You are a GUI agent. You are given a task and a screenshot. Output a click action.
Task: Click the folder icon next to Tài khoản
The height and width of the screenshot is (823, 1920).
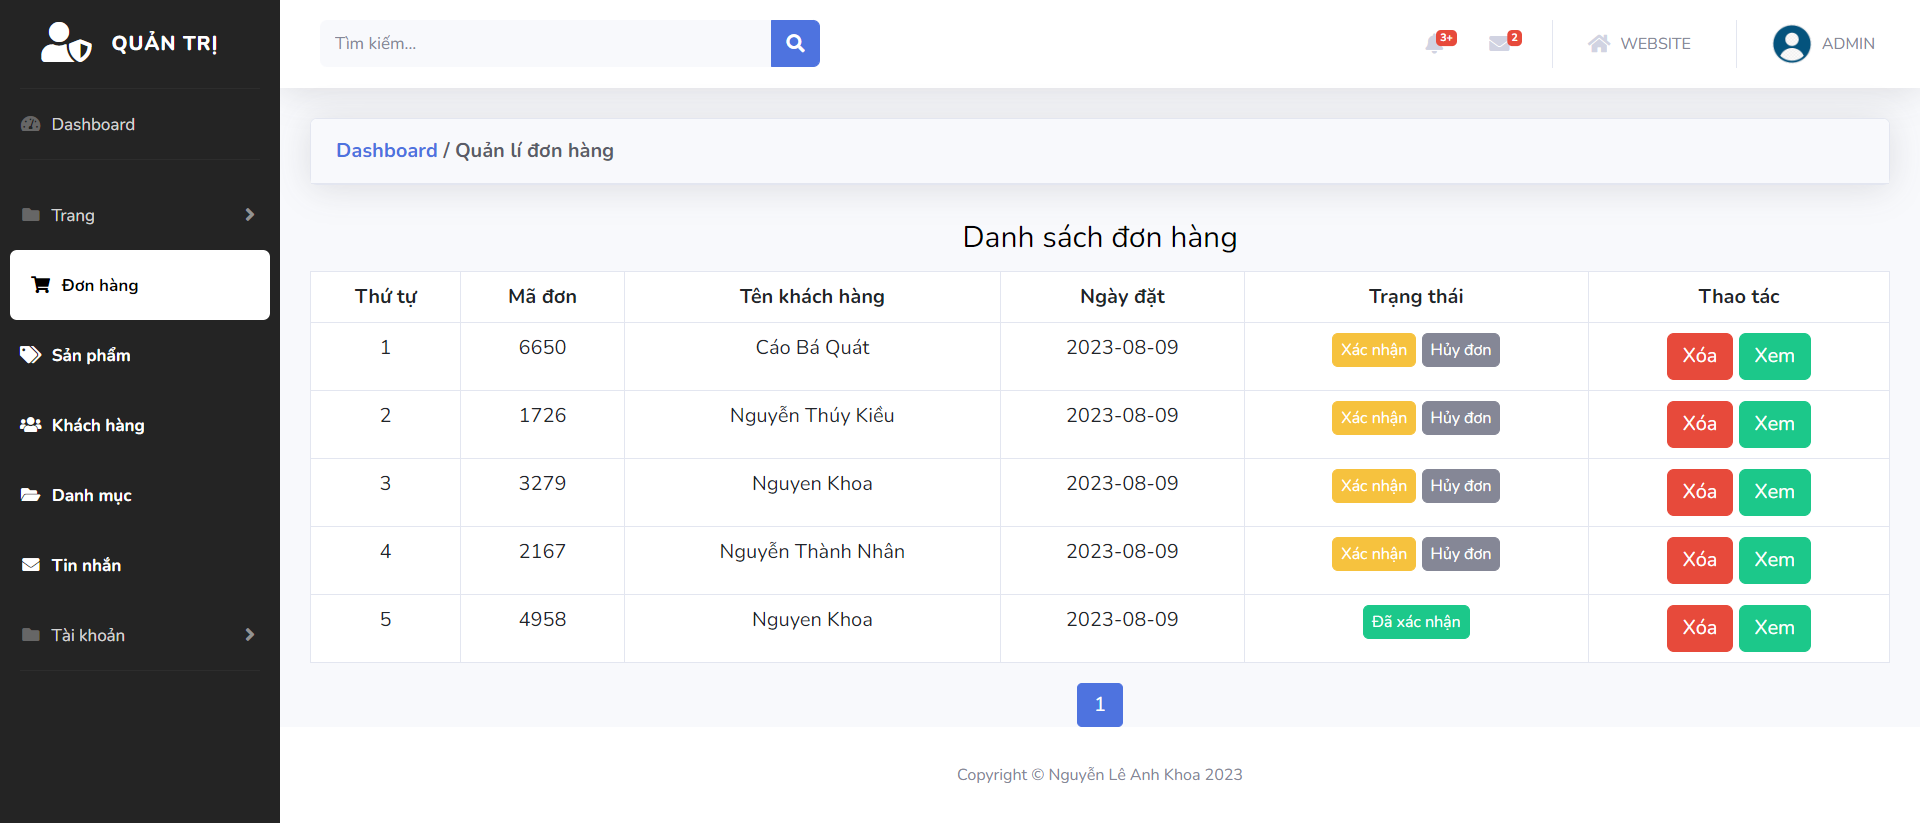31,635
